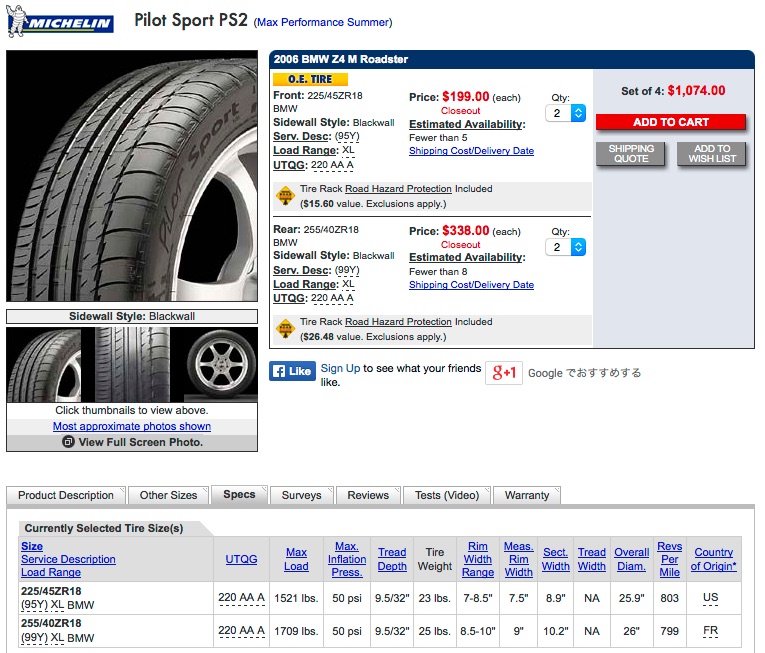This screenshot has height=653, width=765.
Task: Click rear tire Road Hazard Protection link
Action: point(398,322)
